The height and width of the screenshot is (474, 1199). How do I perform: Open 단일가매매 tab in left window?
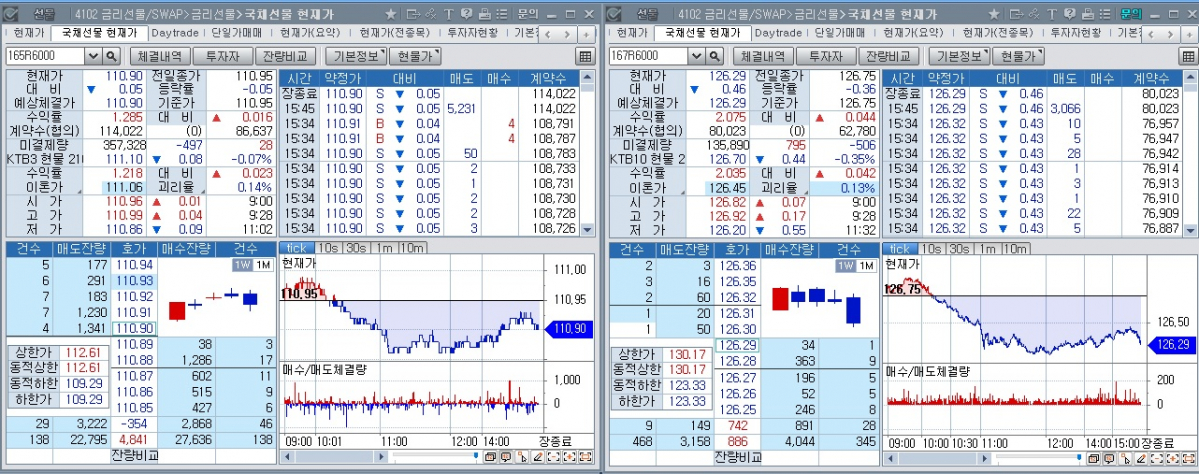coord(238,33)
